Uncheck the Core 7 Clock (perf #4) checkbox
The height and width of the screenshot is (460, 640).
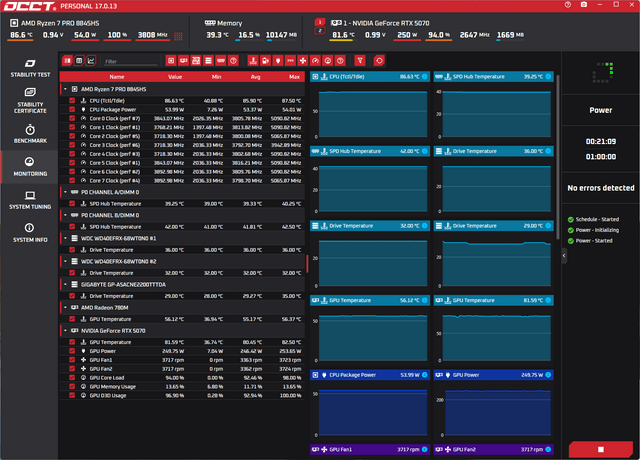(x=72, y=180)
